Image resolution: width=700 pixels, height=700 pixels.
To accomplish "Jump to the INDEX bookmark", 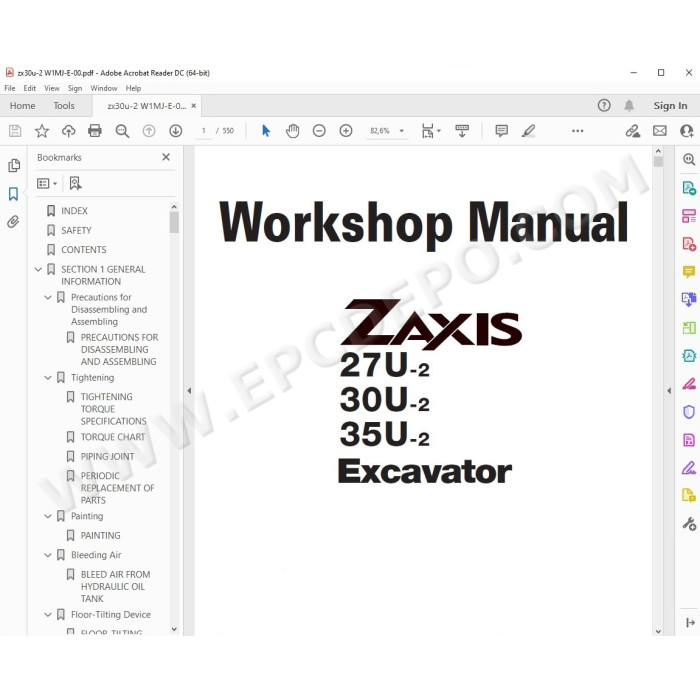I will 74,211.
